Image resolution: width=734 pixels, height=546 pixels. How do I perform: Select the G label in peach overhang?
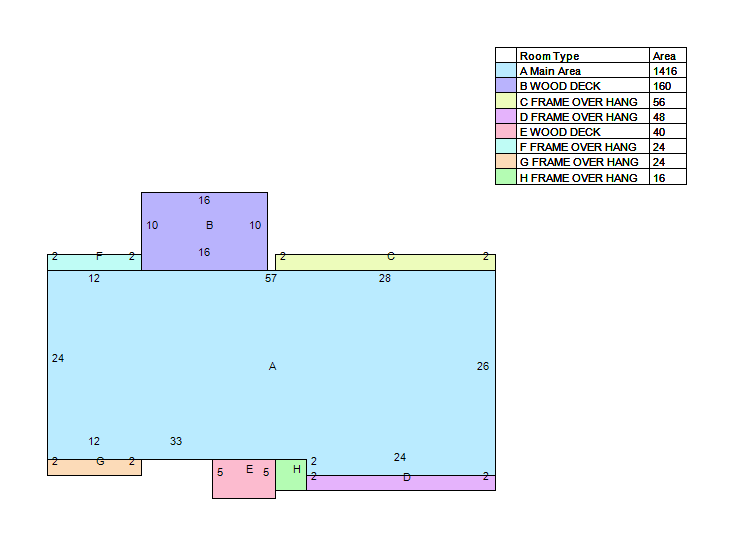[x=100, y=461]
